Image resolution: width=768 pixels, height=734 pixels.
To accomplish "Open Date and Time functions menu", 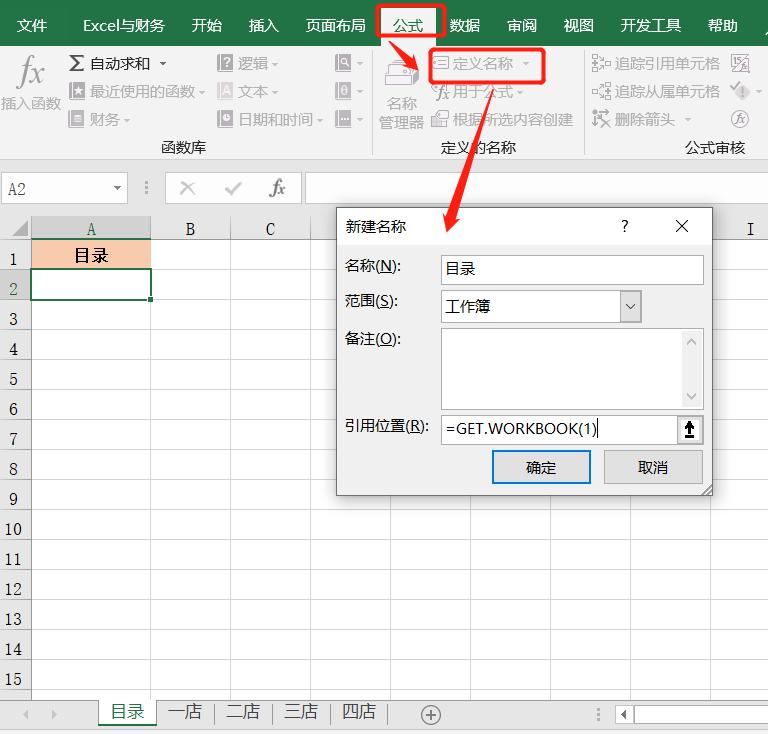I will click(270, 119).
